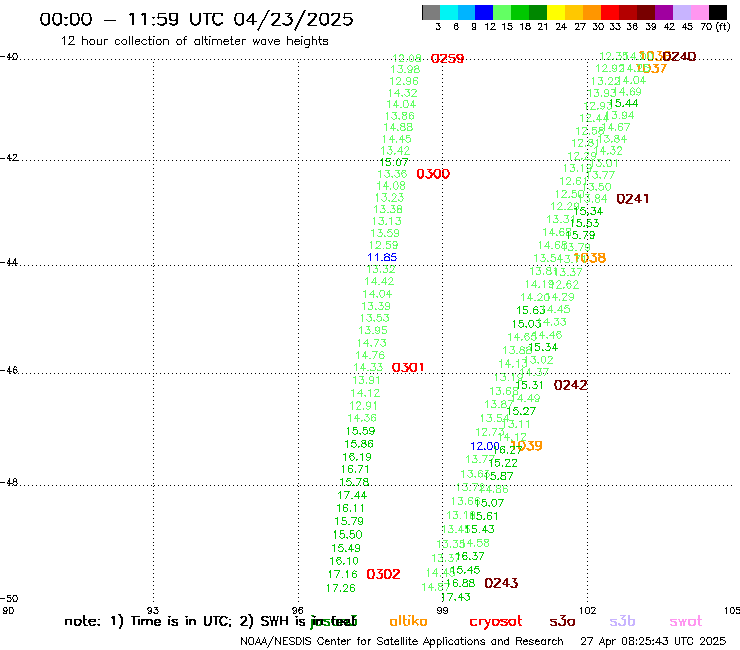
Task: Click the pure blue swatch in the color scale
Action: pyautogui.click(x=484, y=12)
